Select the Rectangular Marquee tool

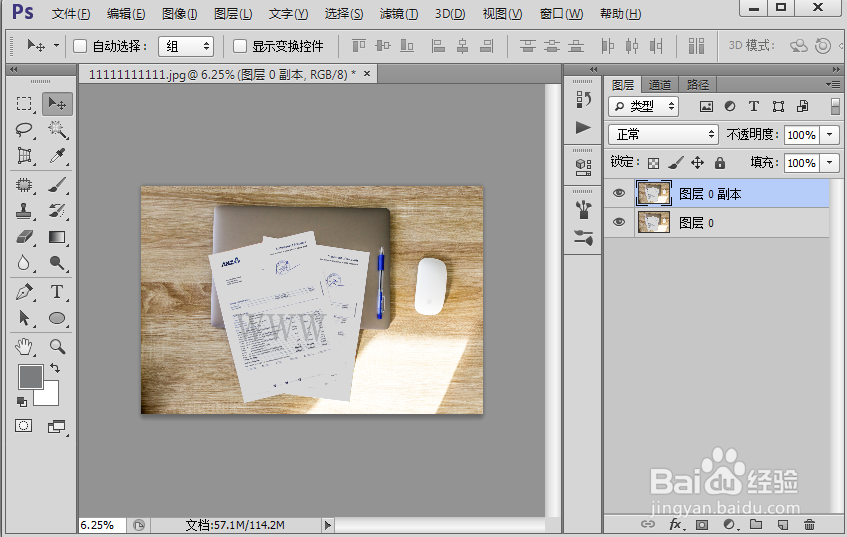click(x=24, y=103)
